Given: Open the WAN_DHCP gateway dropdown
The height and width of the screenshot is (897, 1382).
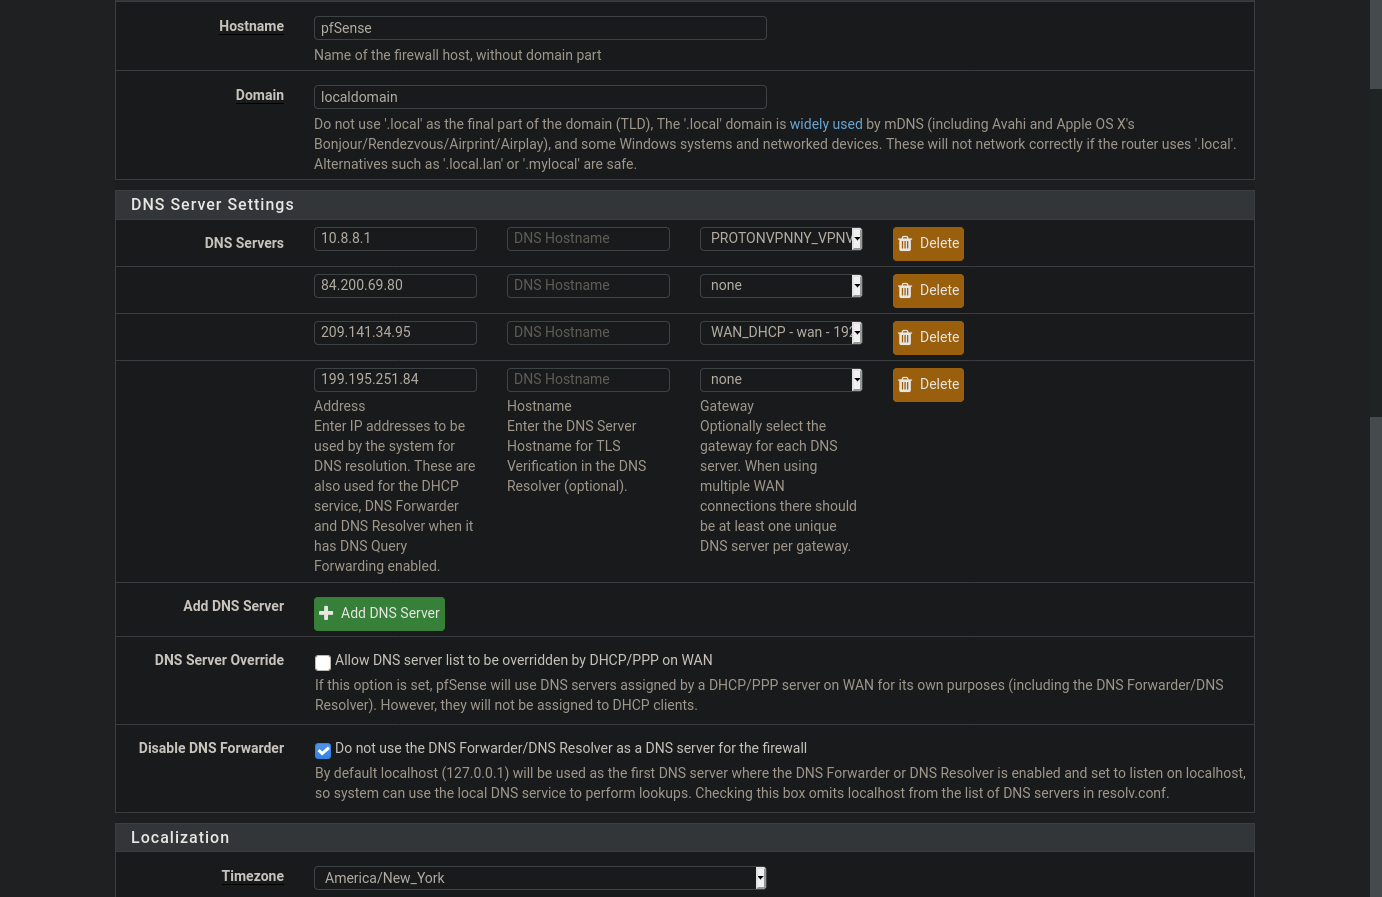Looking at the screenshot, I should tap(781, 332).
